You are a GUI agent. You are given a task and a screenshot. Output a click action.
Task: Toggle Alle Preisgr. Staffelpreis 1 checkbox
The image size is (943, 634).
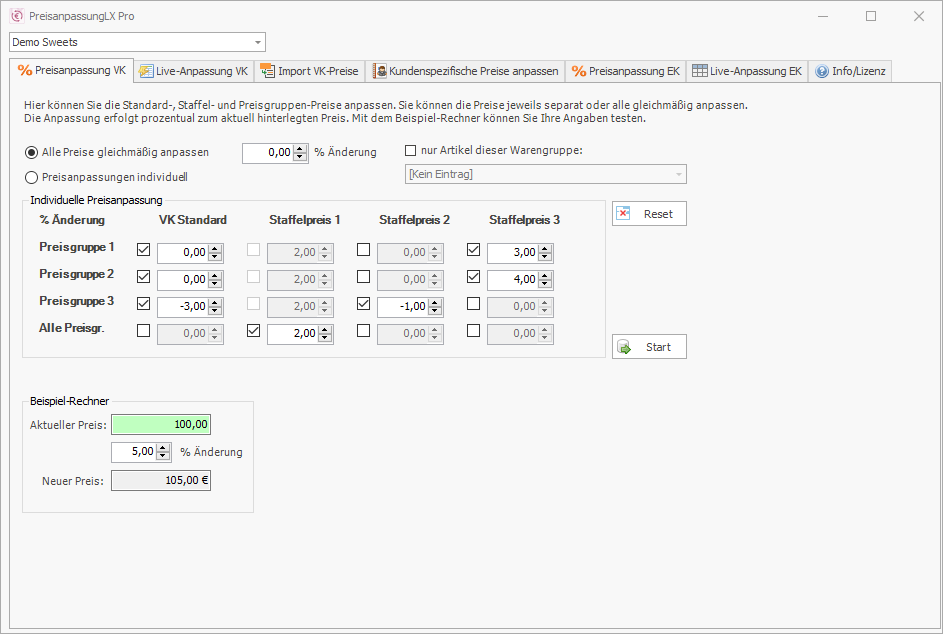click(253, 331)
